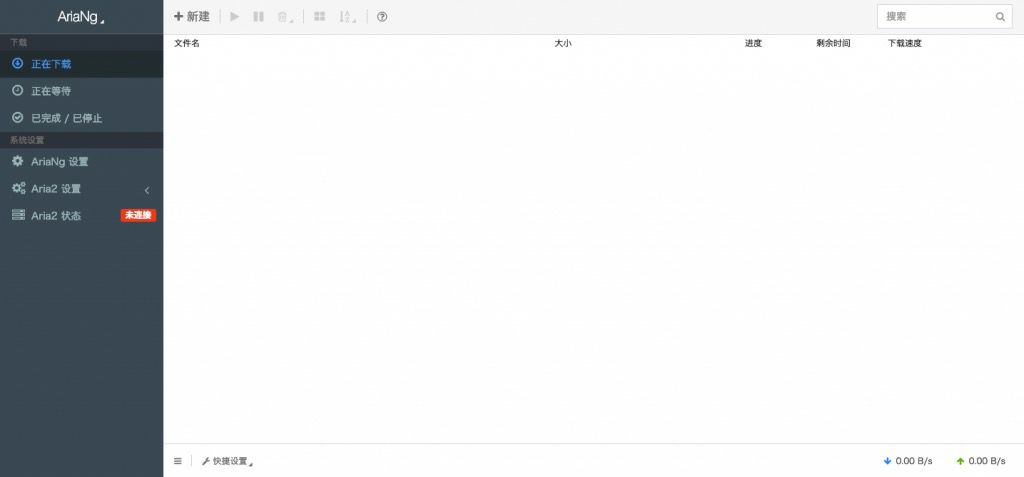Image resolution: width=1024 pixels, height=477 pixels.
Task: Select 正在下载 in the sidebar
Action: [x=51, y=64]
